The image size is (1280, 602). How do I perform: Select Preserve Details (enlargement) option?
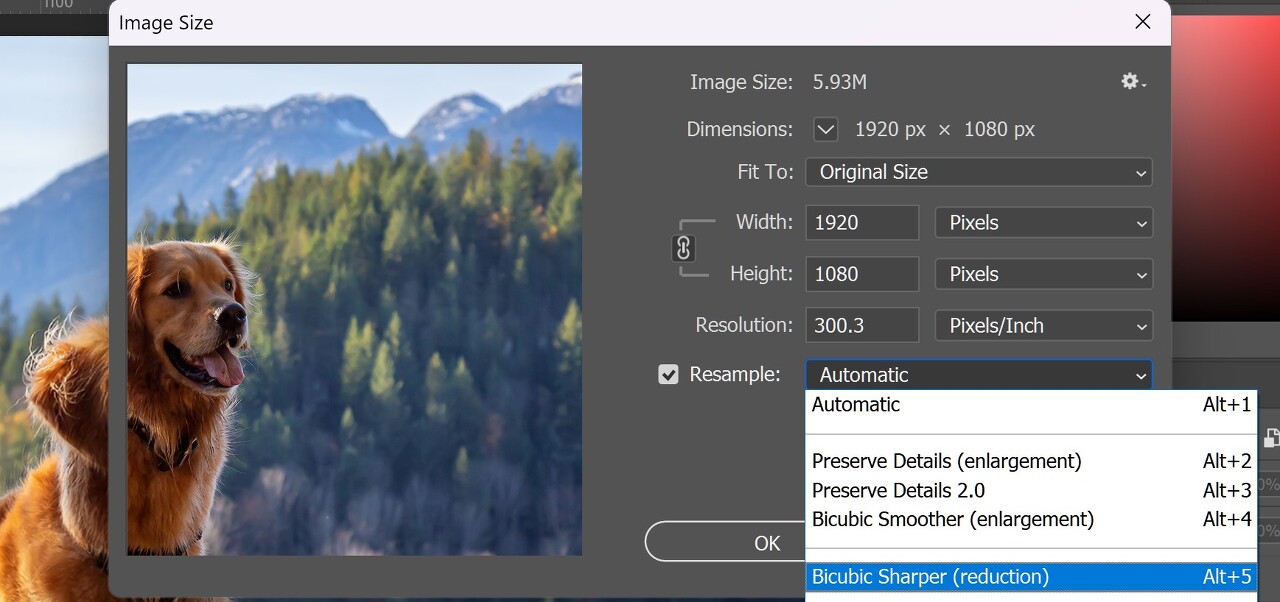[x=1031, y=462]
